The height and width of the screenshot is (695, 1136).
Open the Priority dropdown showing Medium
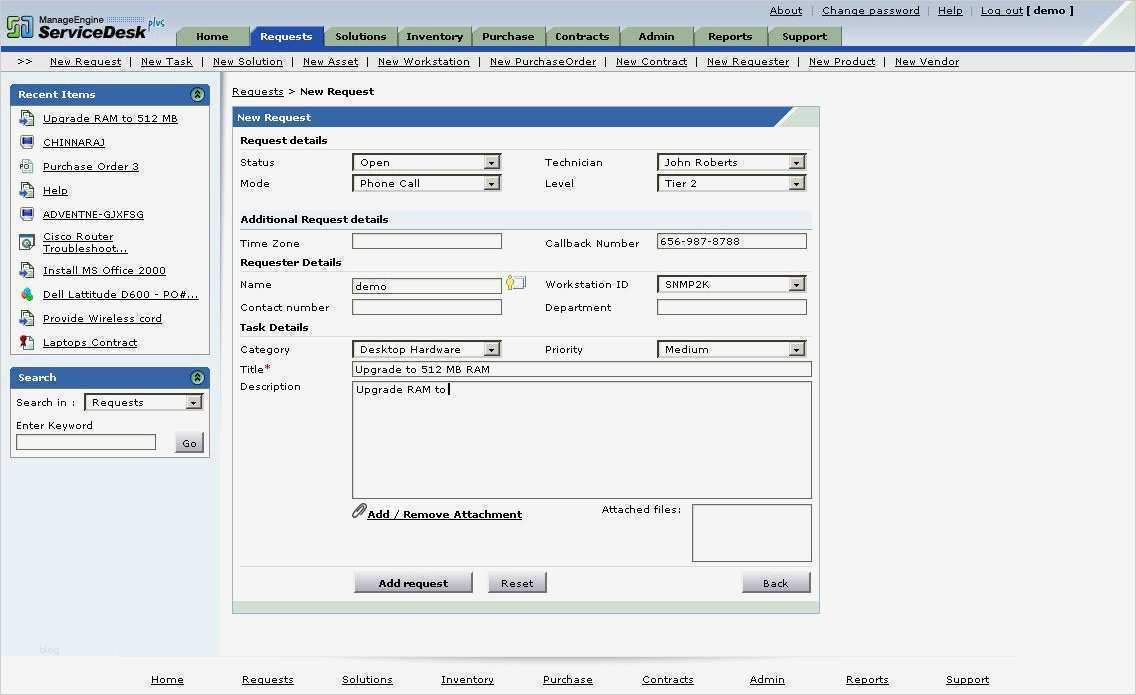point(732,349)
